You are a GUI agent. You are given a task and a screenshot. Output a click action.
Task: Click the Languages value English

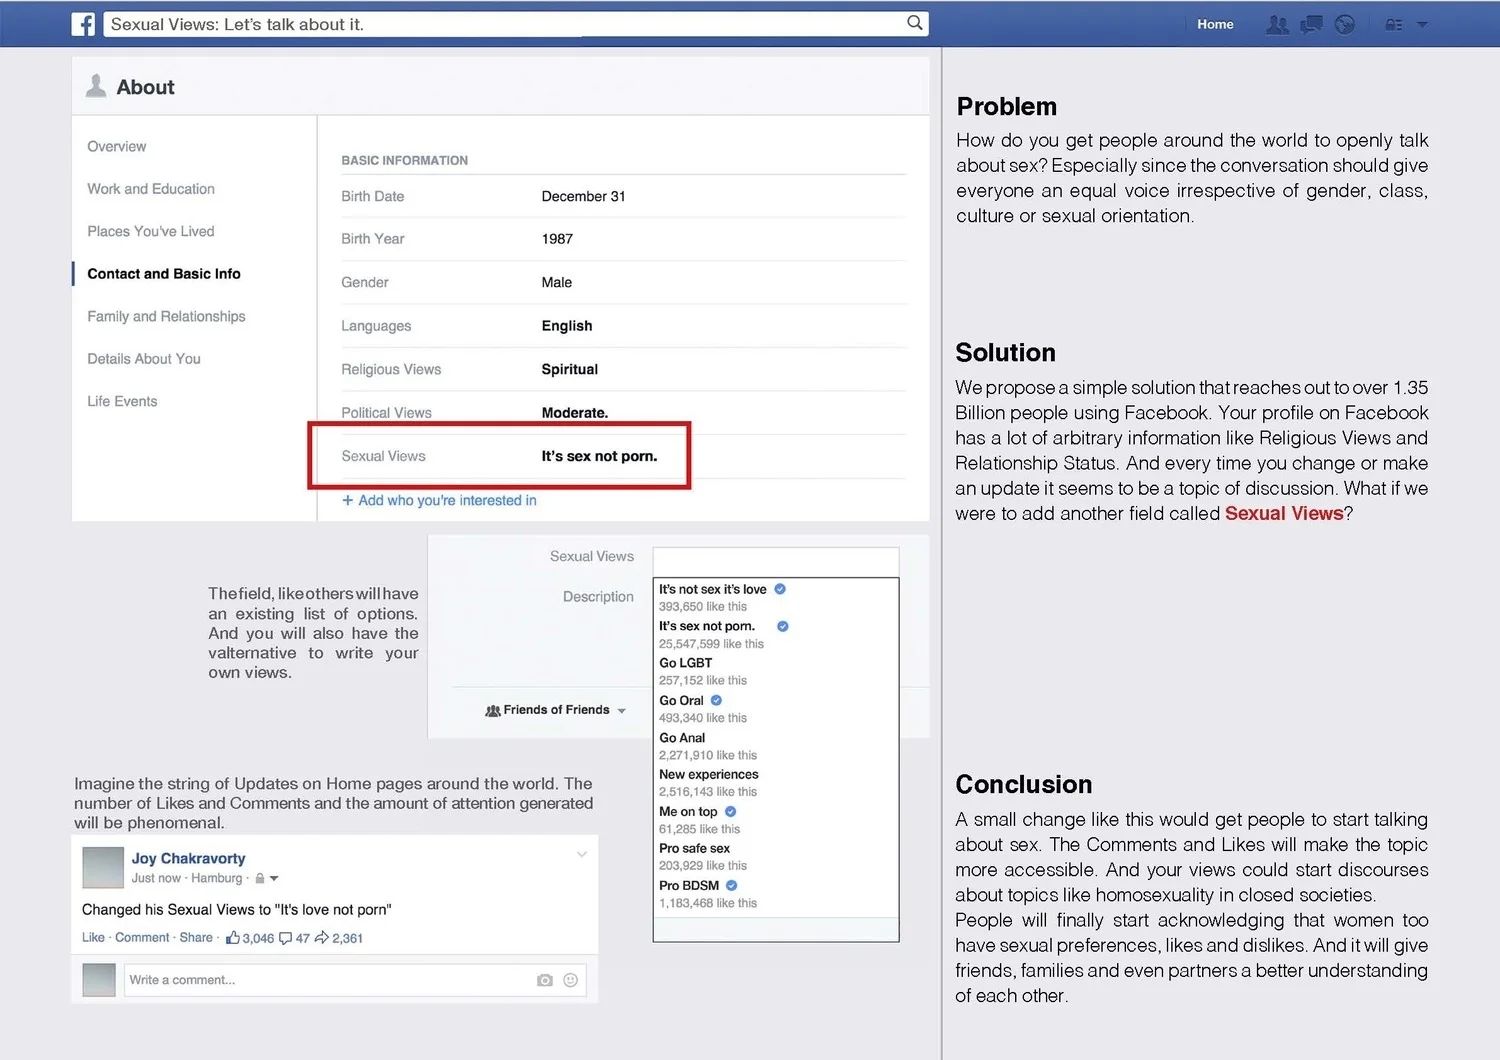tap(567, 326)
